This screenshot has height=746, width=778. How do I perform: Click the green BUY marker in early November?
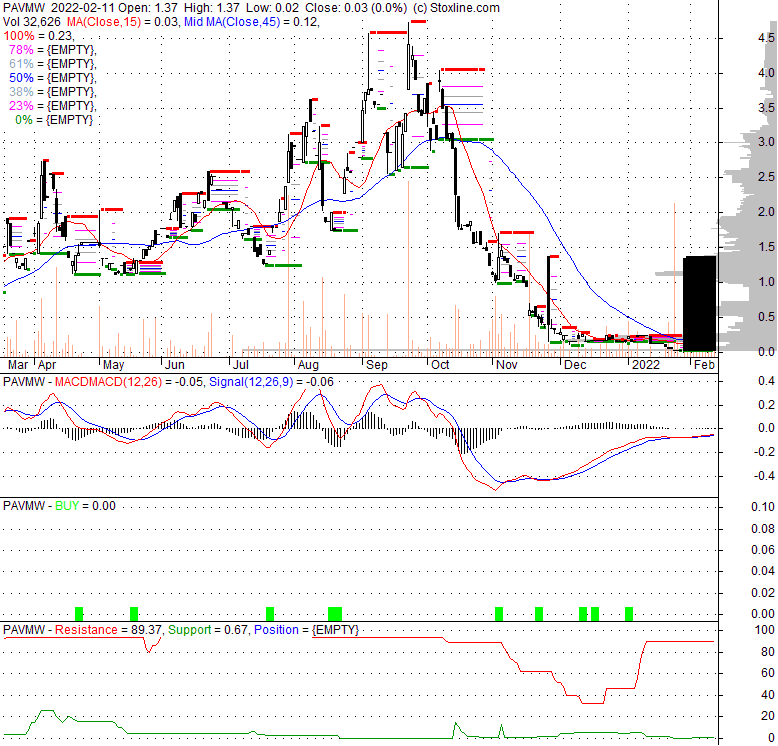click(499, 614)
